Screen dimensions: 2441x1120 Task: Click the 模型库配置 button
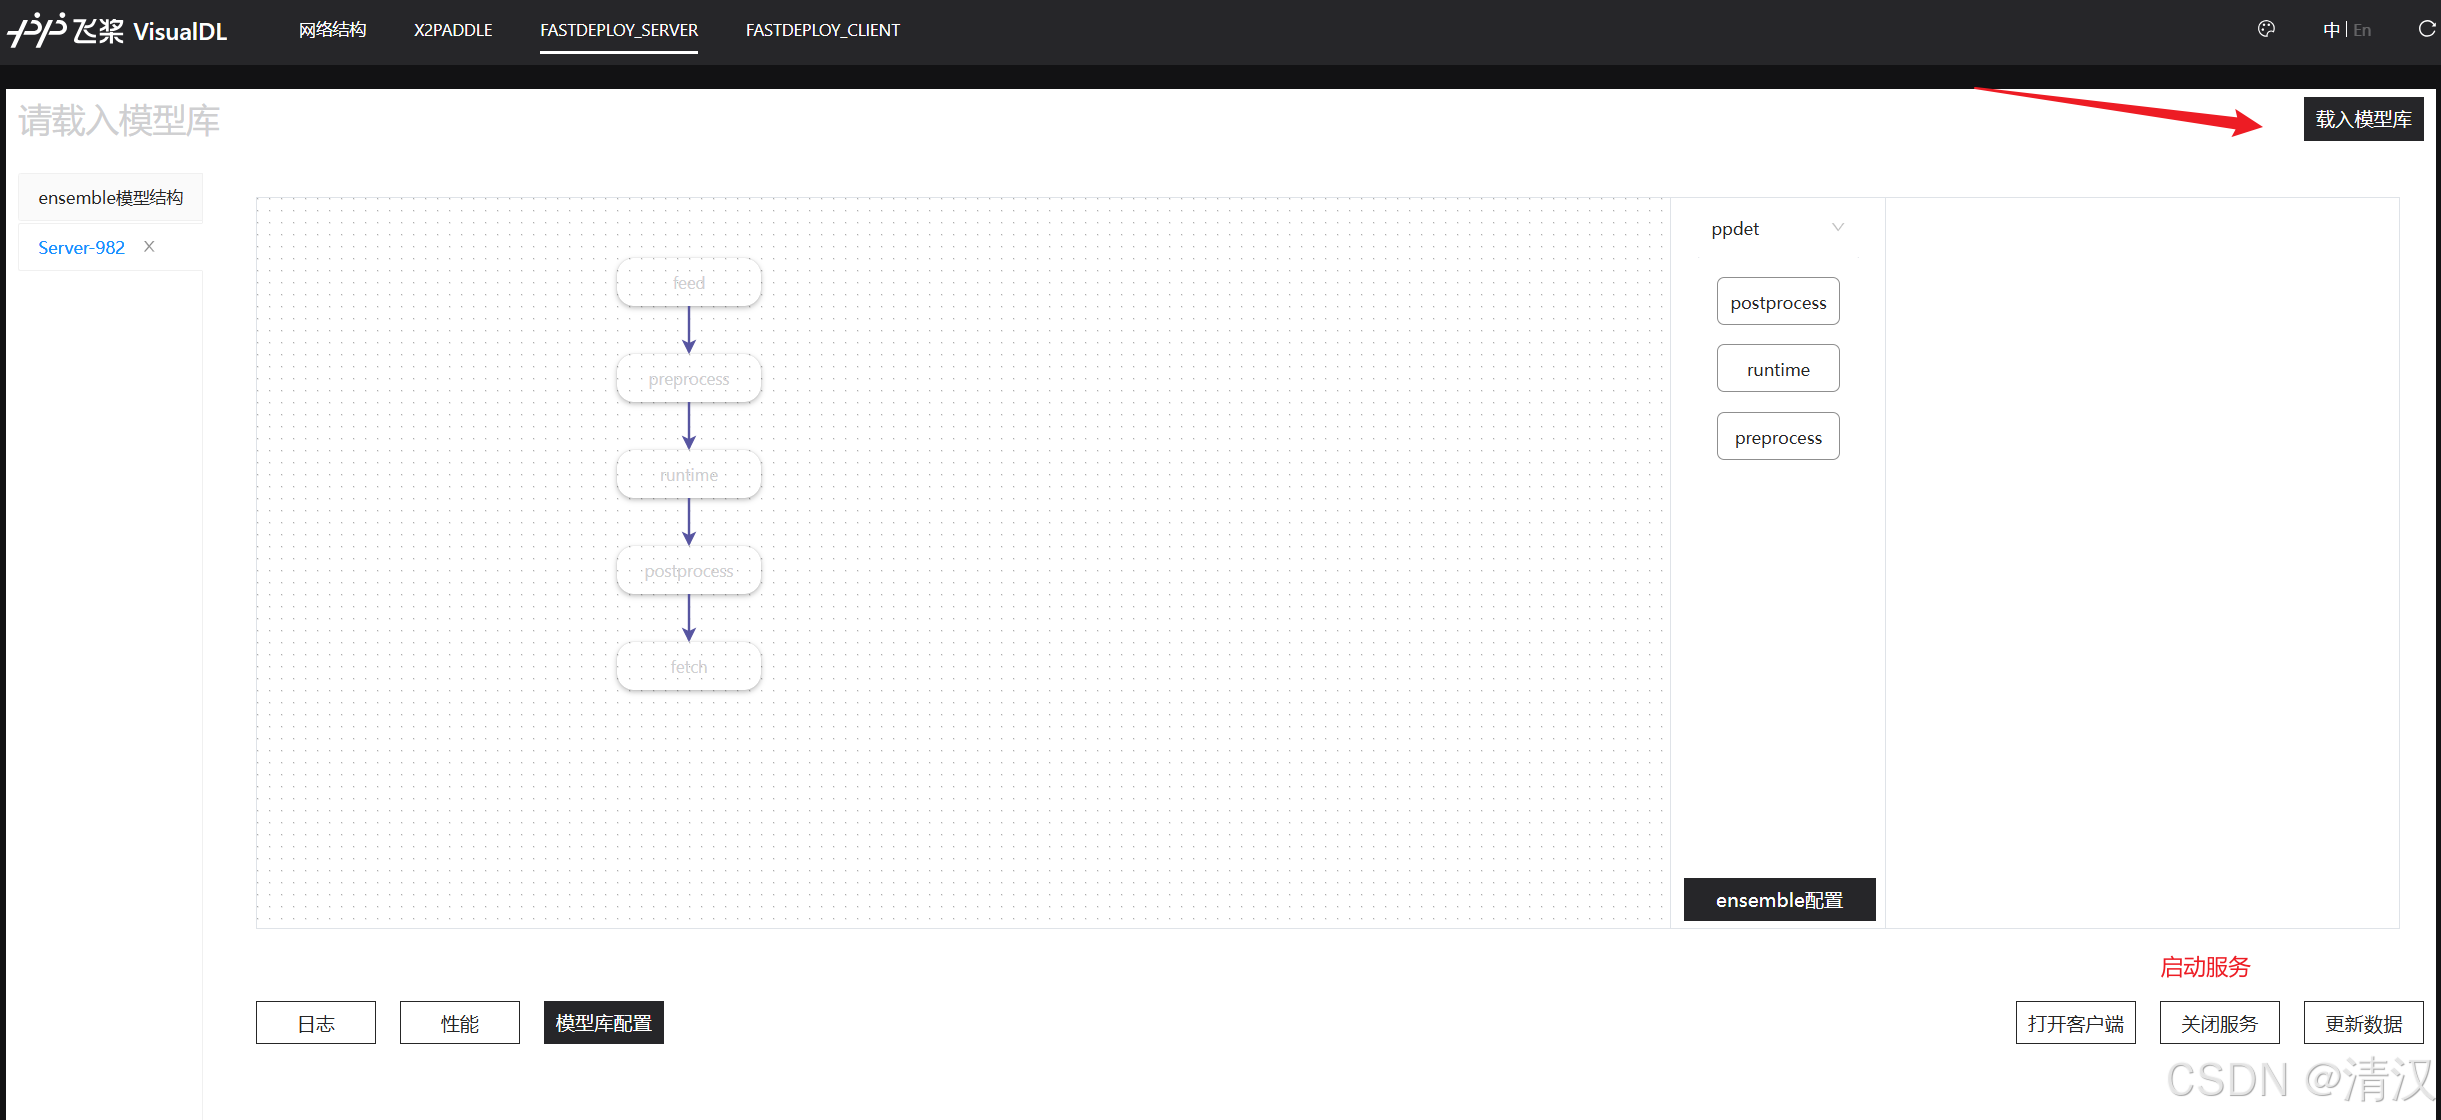(604, 1023)
